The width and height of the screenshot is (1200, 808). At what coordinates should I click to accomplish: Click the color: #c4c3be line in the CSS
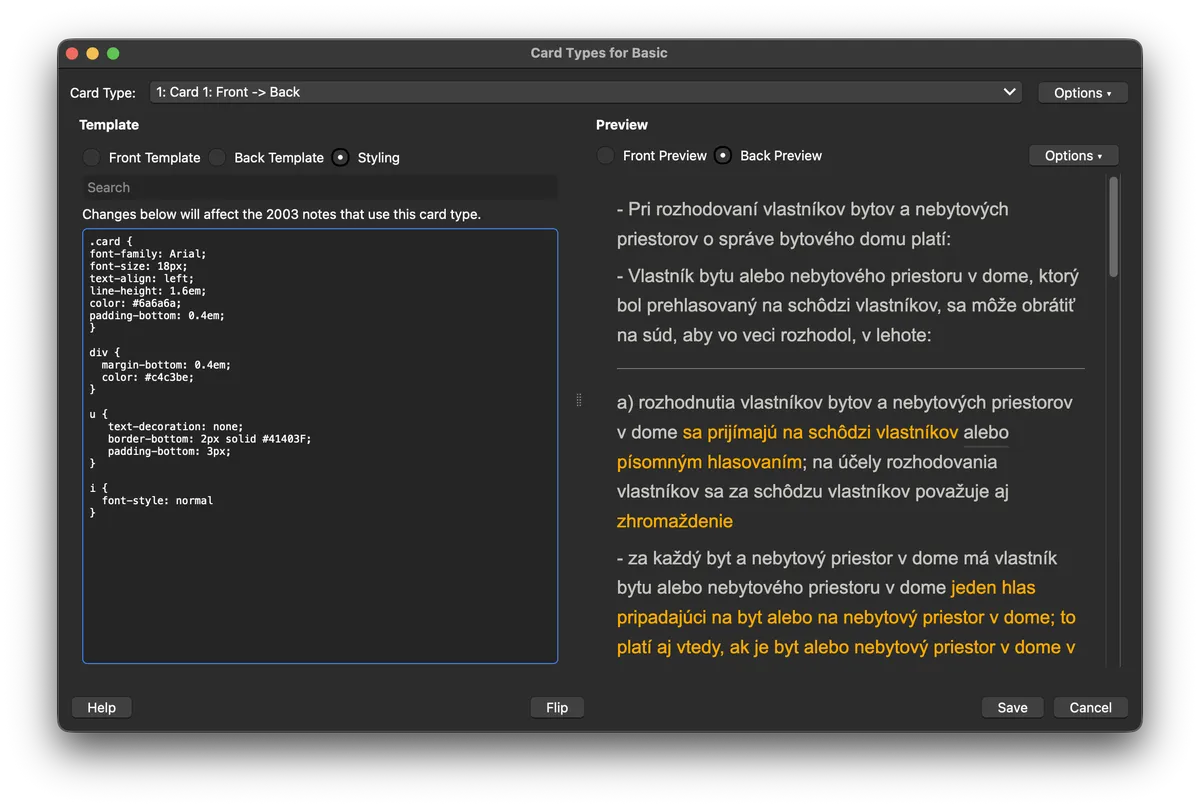pos(147,377)
